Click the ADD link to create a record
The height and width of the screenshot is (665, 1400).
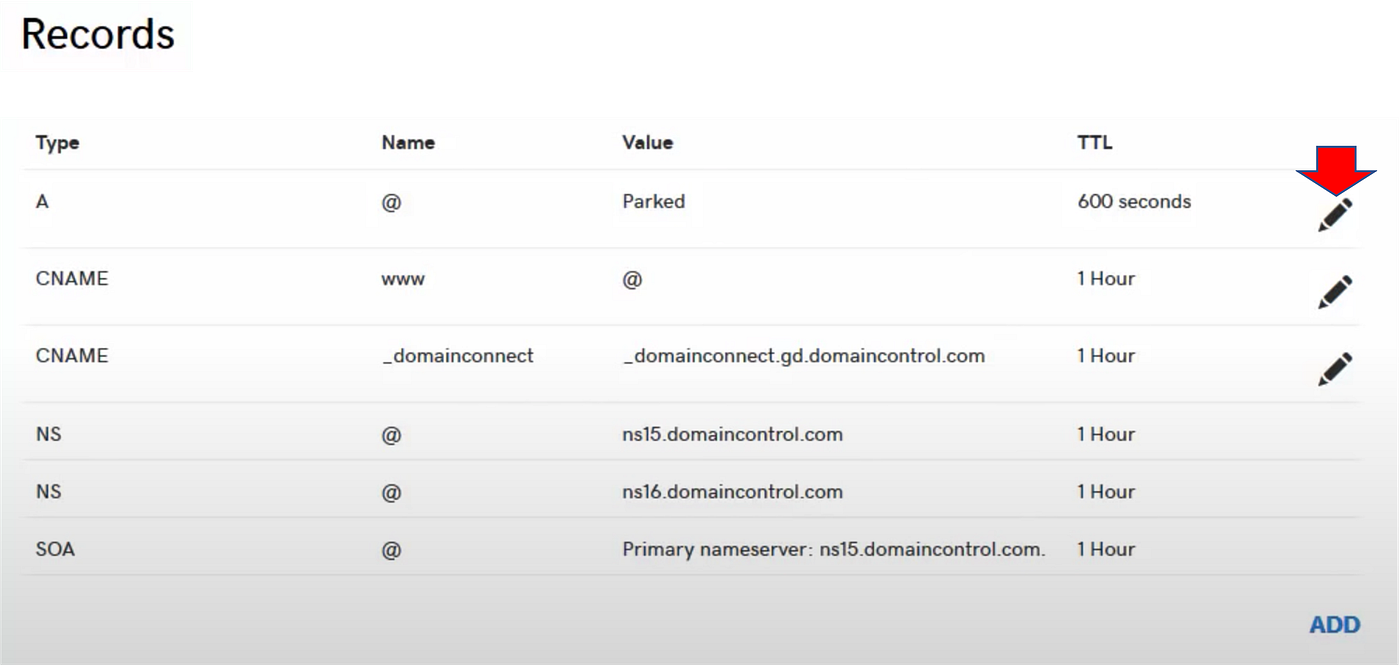(x=1334, y=624)
